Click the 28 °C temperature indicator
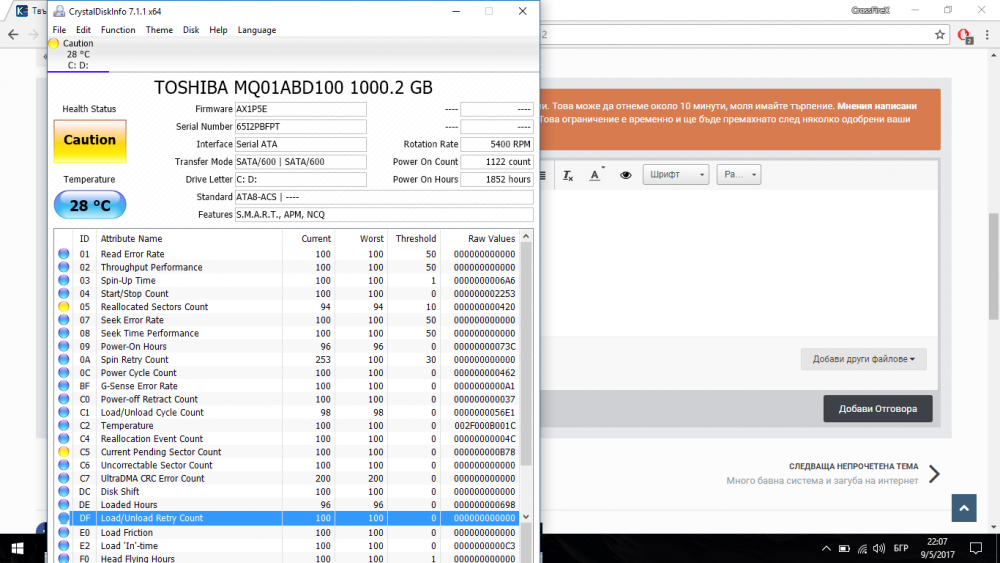The width and height of the screenshot is (1000, 563). pyautogui.click(x=90, y=205)
